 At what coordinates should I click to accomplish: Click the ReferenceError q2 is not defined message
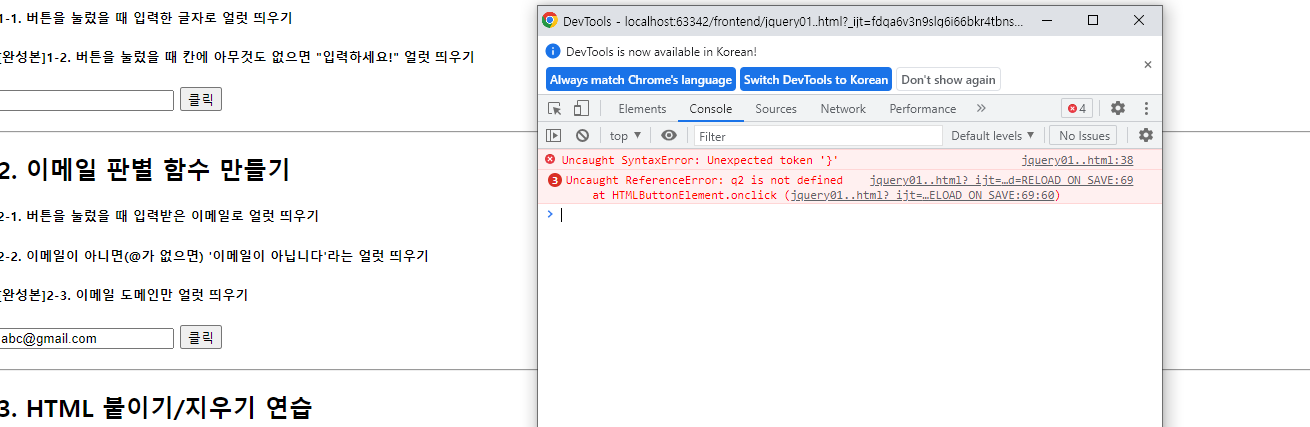point(704,181)
